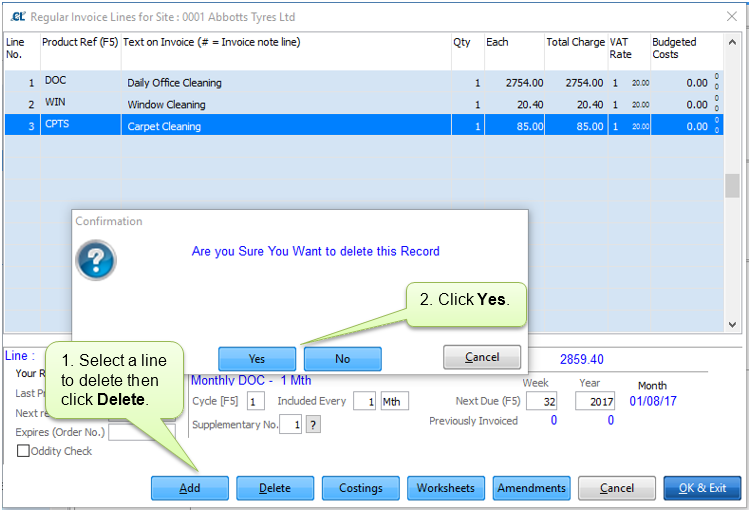Image resolution: width=750 pixels, height=514 pixels.
Task: Click the Add button
Action: tap(189, 488)
